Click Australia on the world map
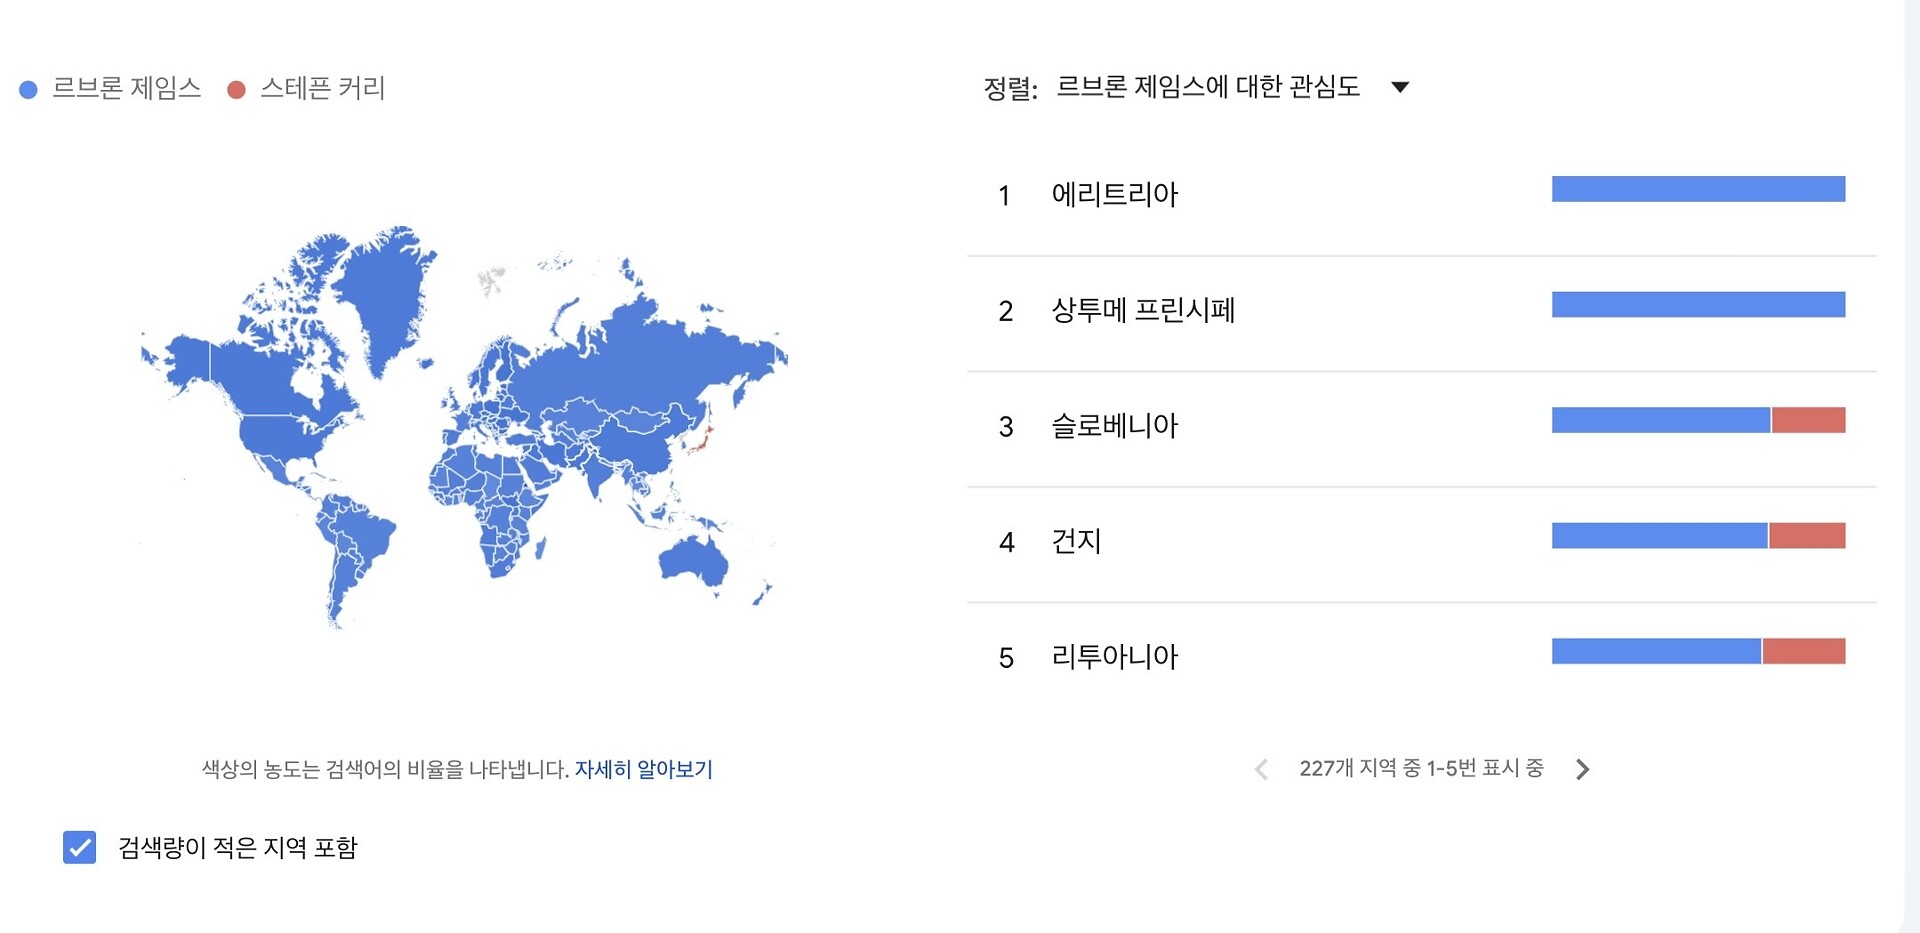 point(693,562)
